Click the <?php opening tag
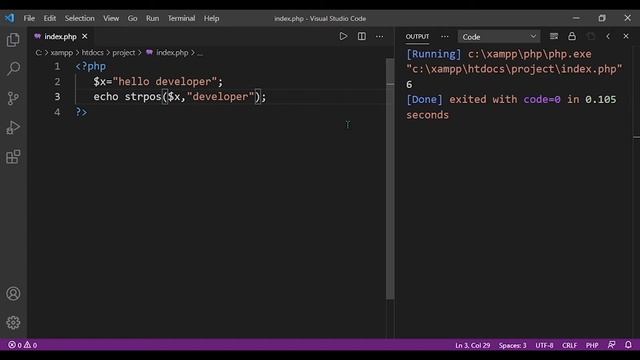Screen dimensions: 640x360 [x=91, y=66]
